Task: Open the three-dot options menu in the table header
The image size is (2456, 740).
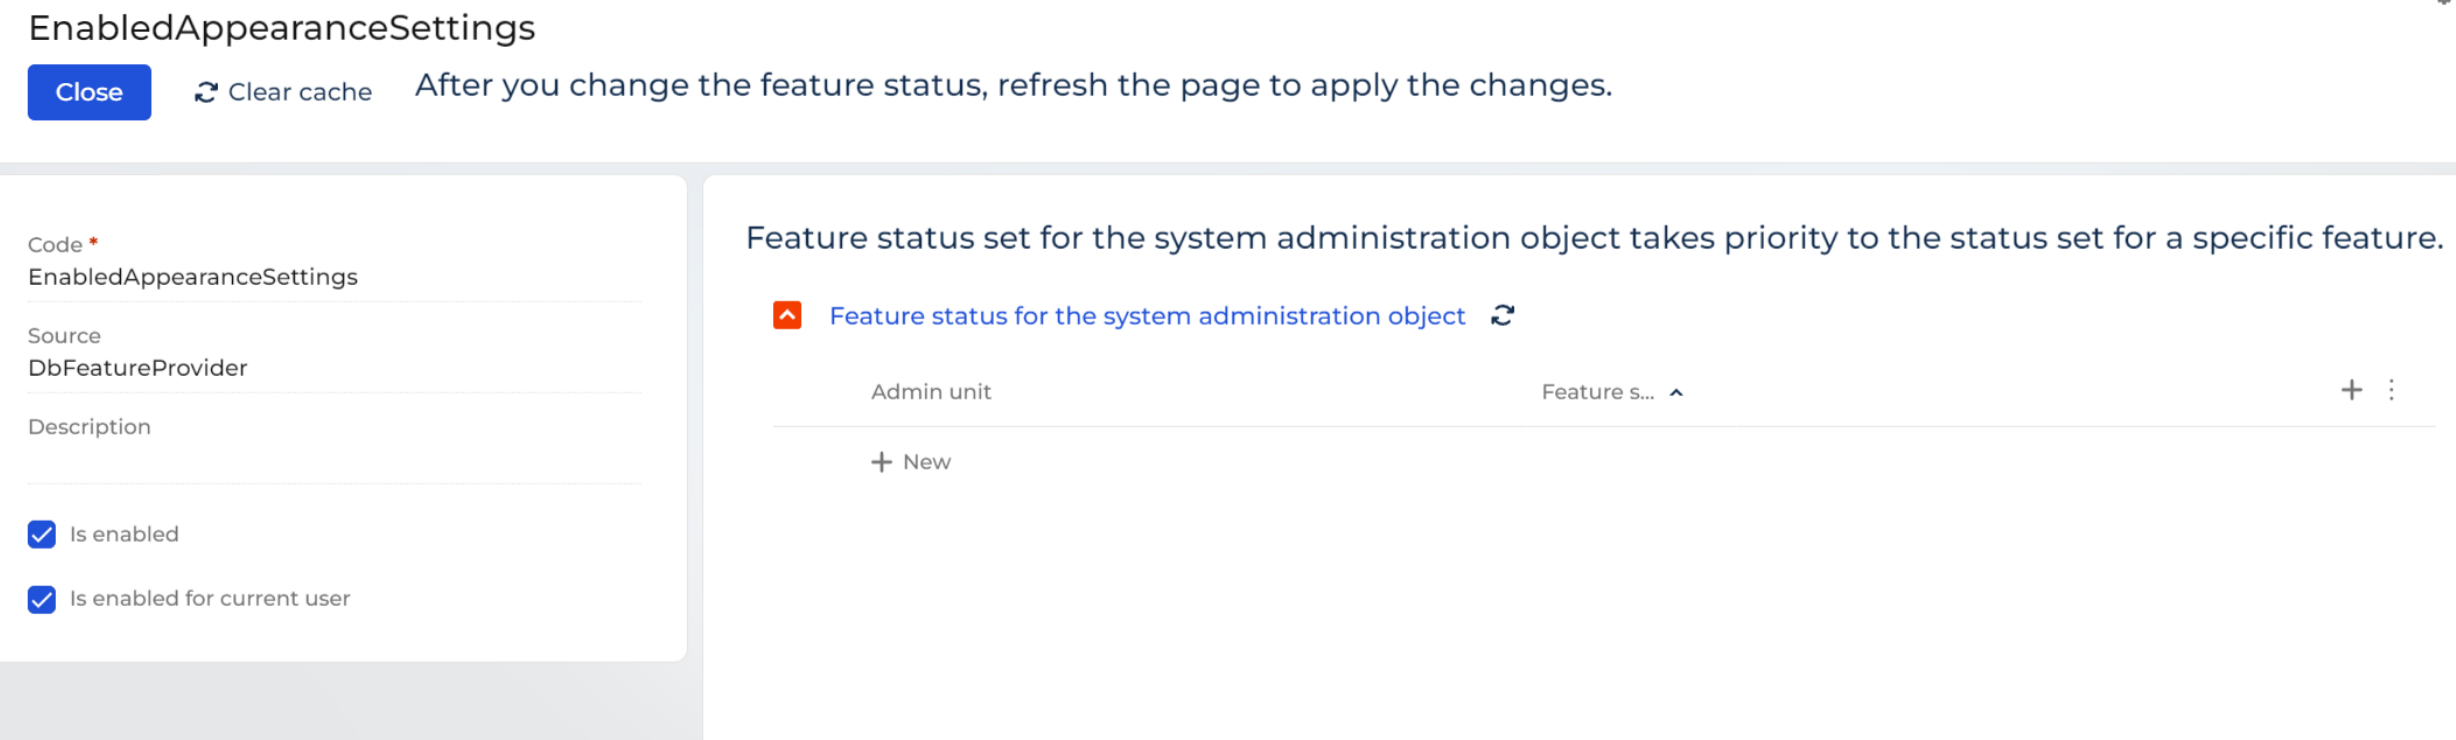Action: (x=2392, y=390)
